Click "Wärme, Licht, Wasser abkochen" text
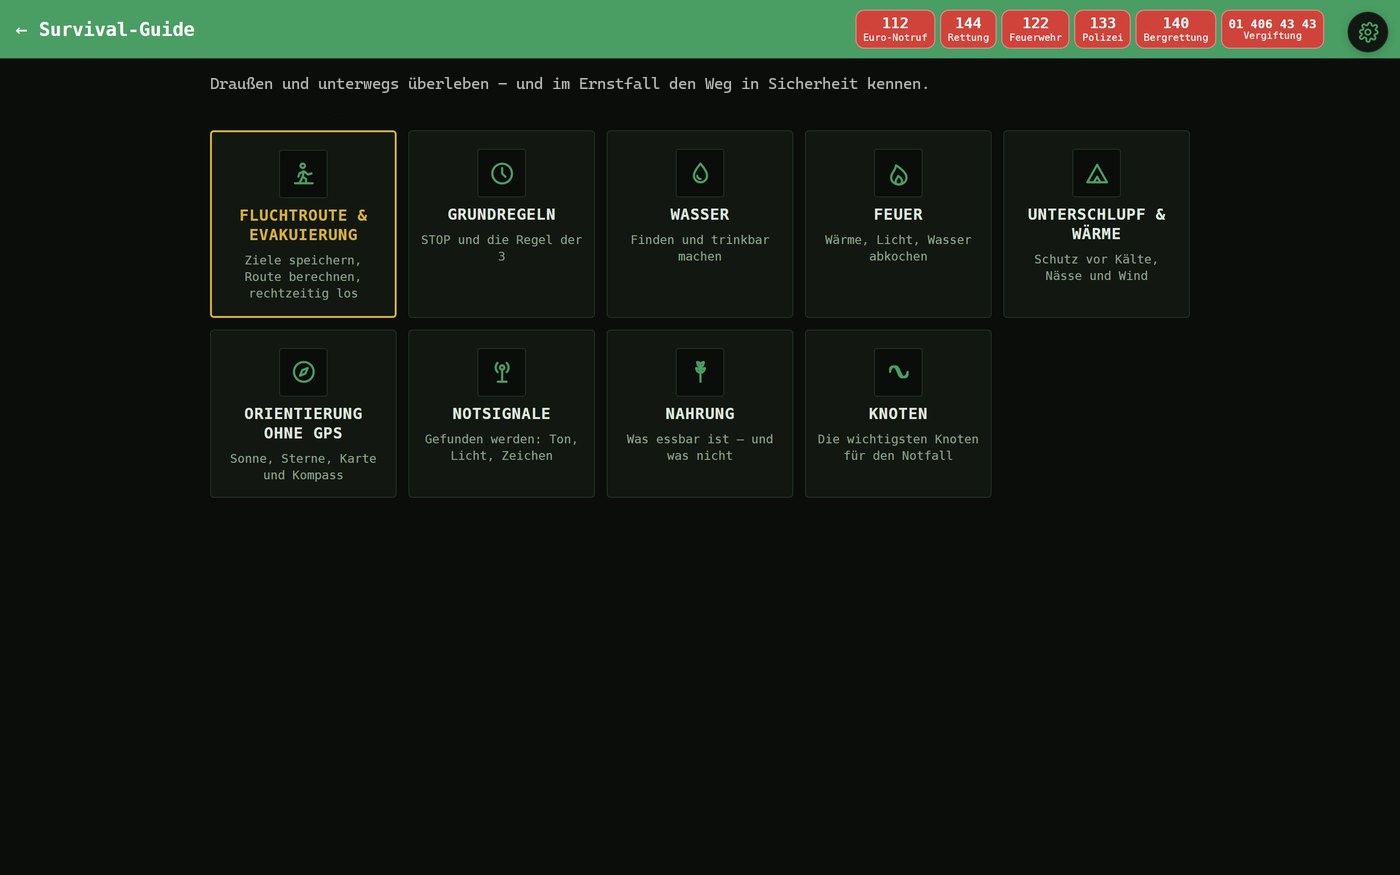 click(x=898, y=248)
